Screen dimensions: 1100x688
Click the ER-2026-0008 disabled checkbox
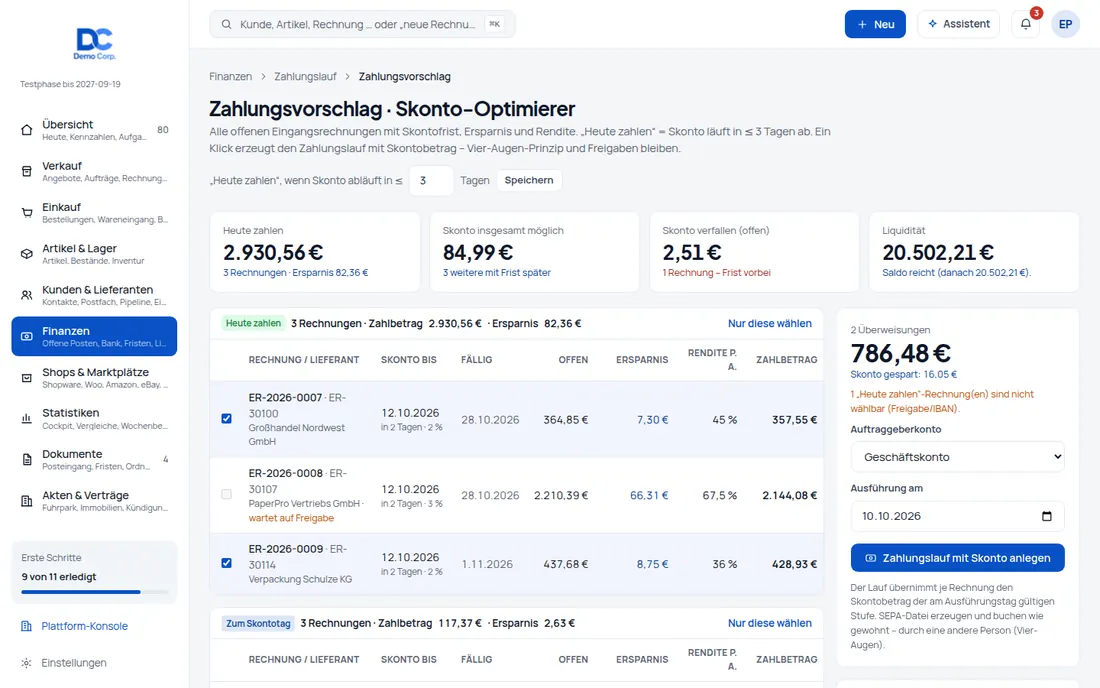[x=227, y=494]
